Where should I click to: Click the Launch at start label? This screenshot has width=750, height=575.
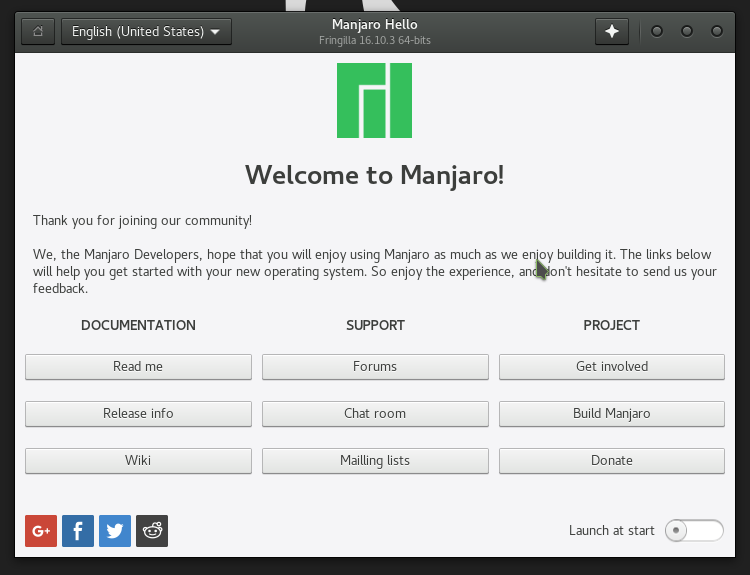pyautogui.click(x=611, y=531)
